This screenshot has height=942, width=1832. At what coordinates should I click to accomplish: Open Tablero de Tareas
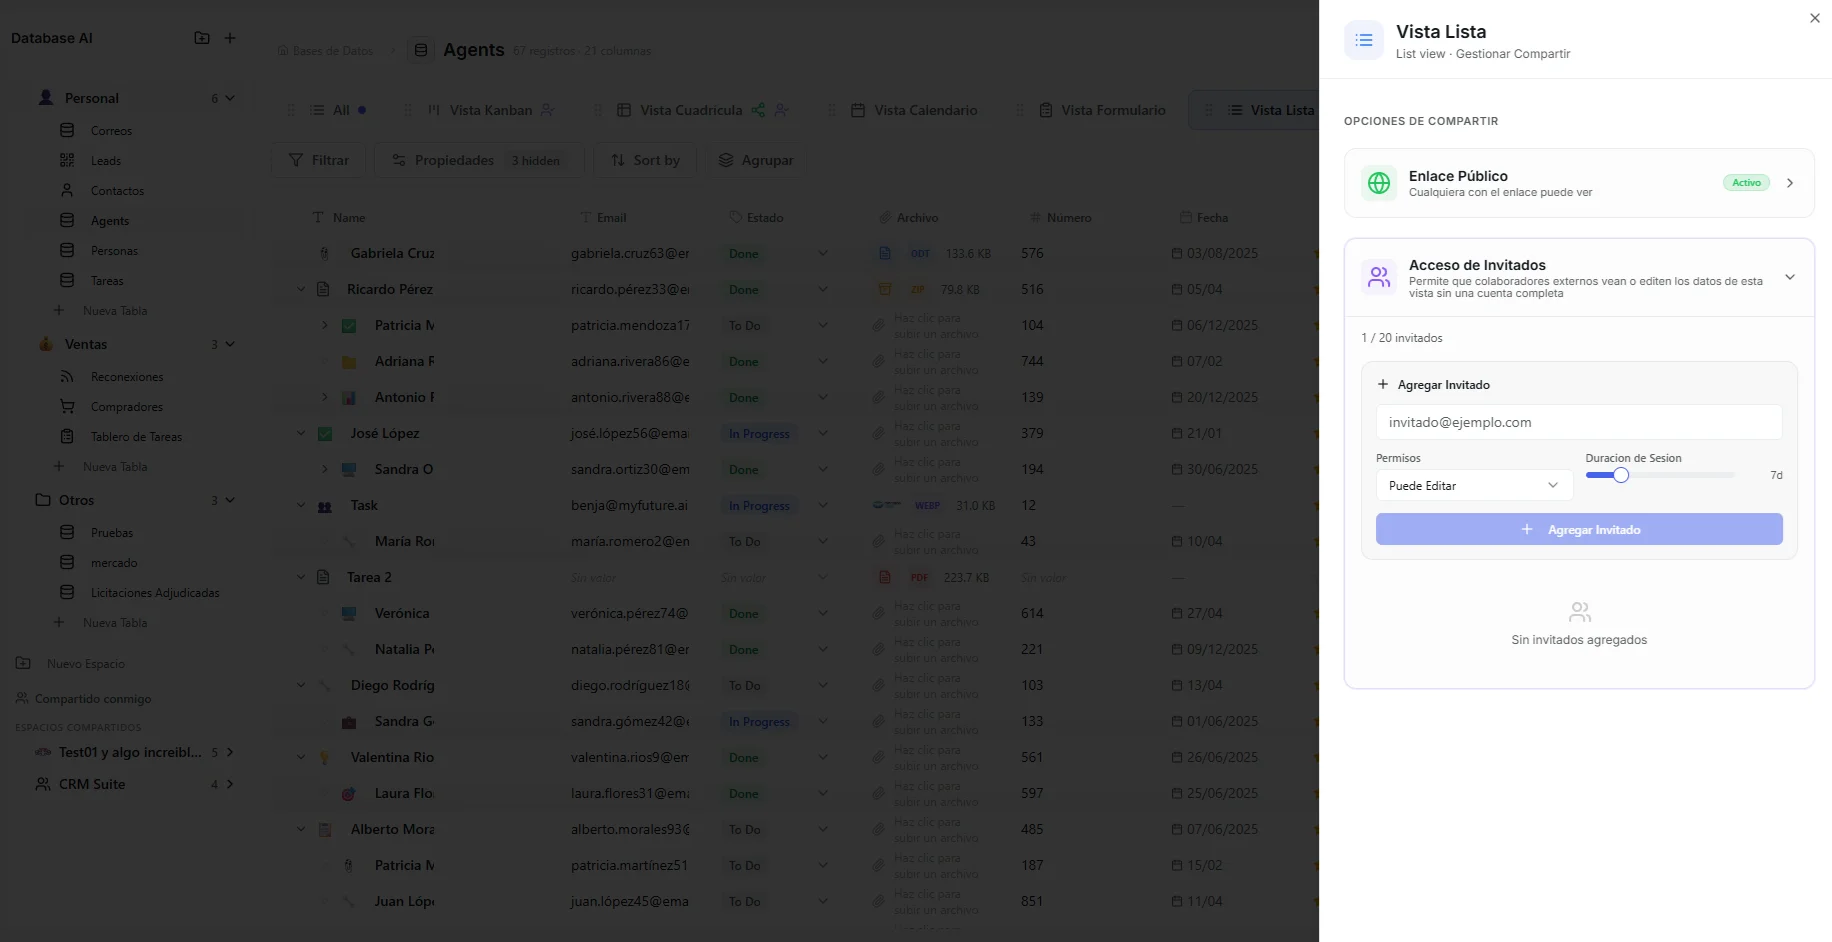click(x=136, y=437)
